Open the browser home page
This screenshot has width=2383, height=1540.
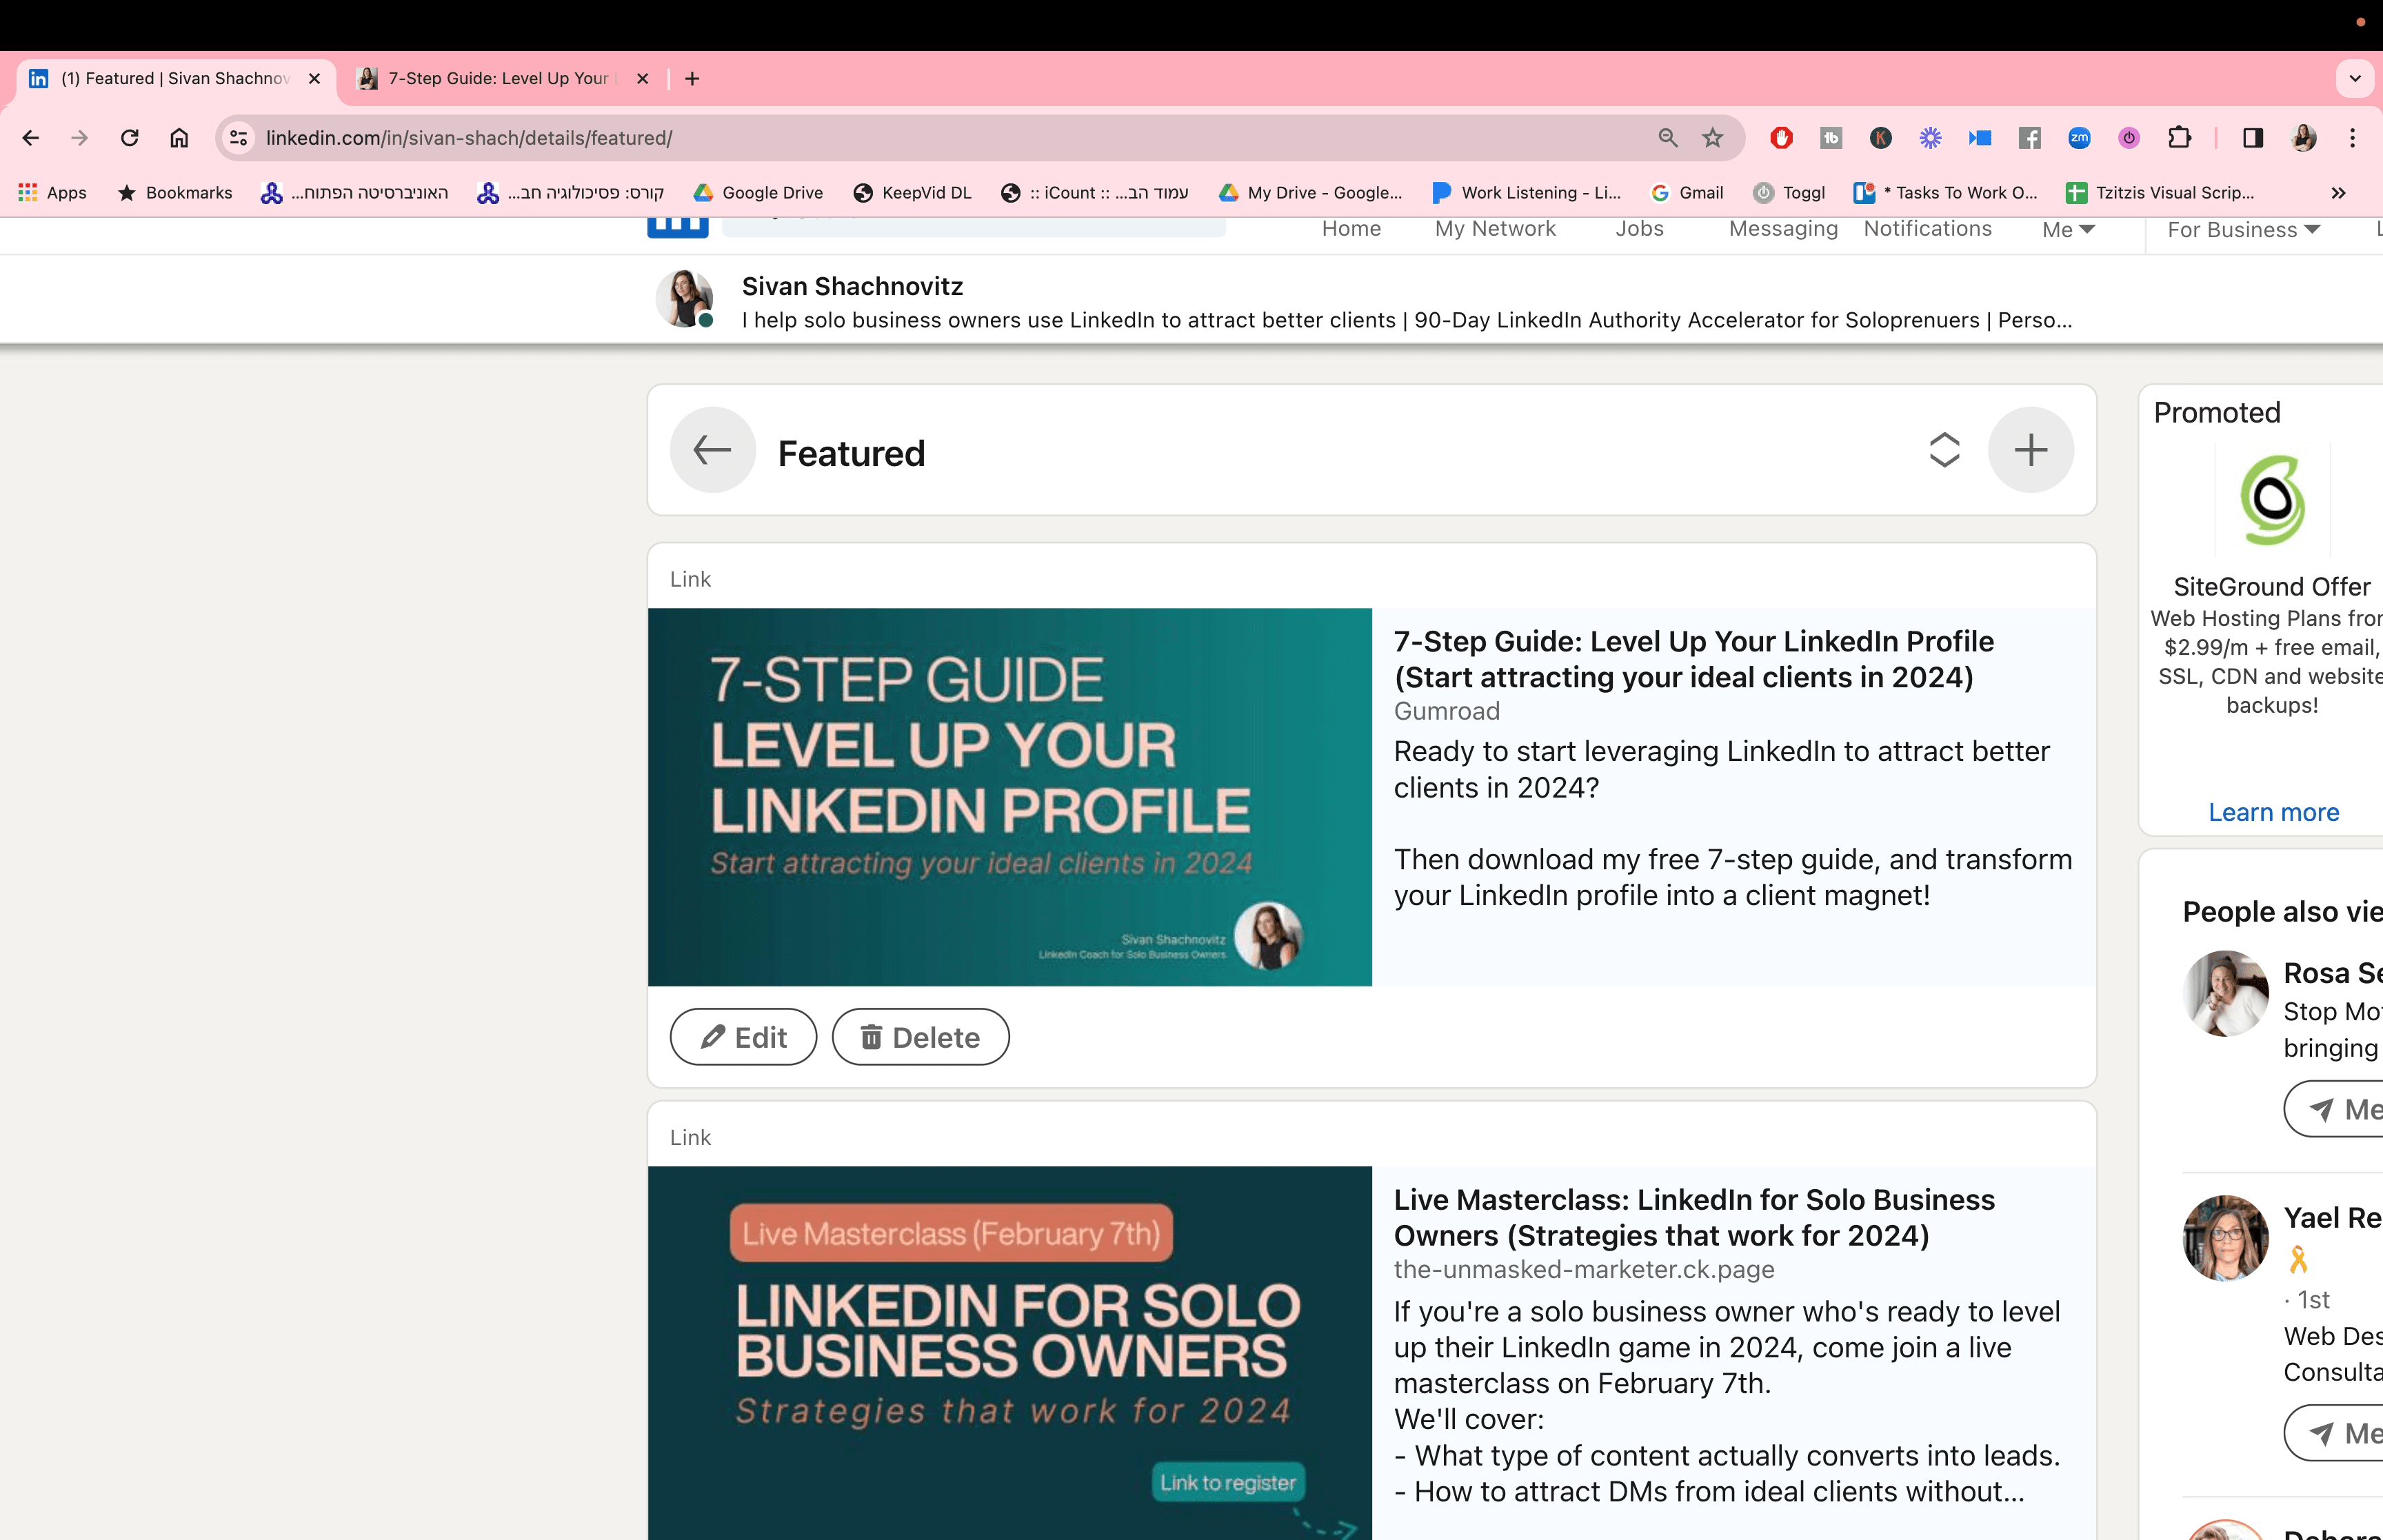[179, 138]
